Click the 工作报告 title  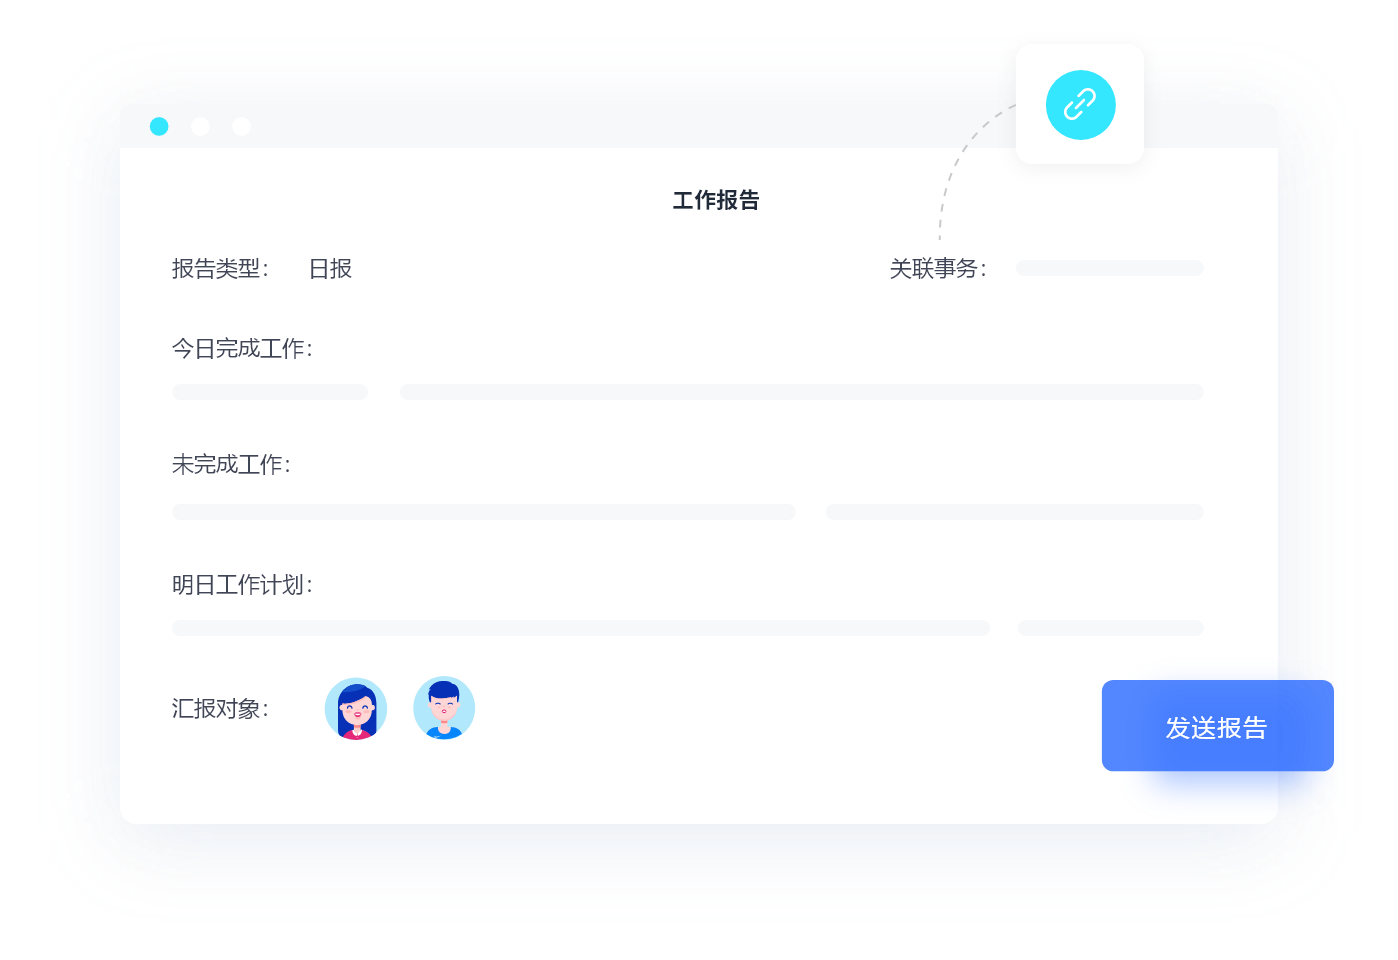click(x=716, y=200)
